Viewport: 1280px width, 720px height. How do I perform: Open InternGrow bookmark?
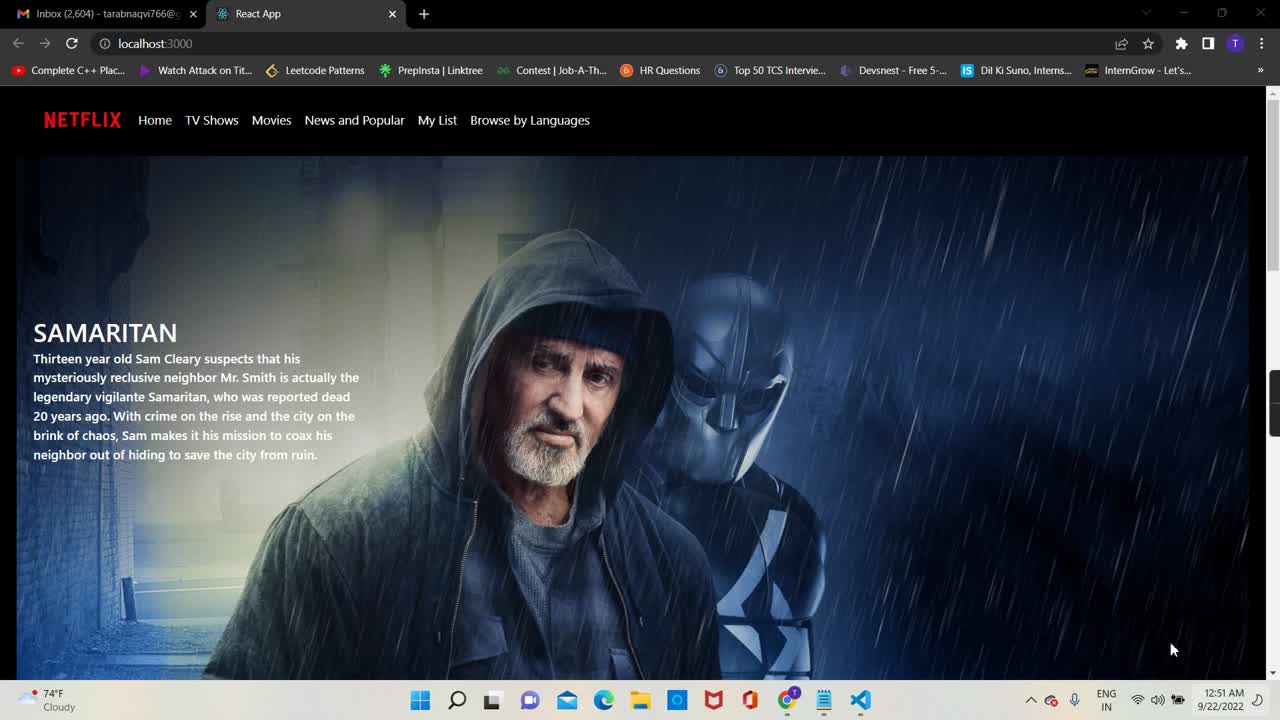coord(1138,70)
